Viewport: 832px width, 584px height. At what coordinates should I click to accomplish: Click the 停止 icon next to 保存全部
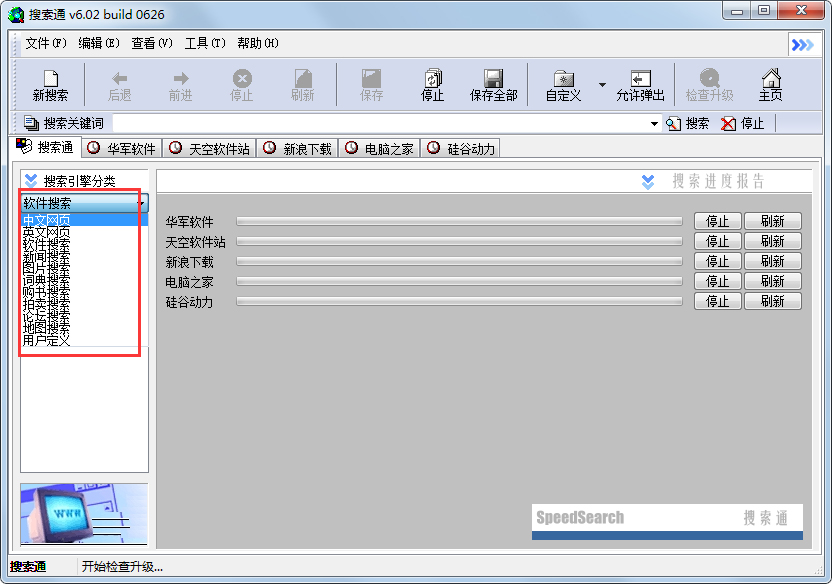point(432,79)
